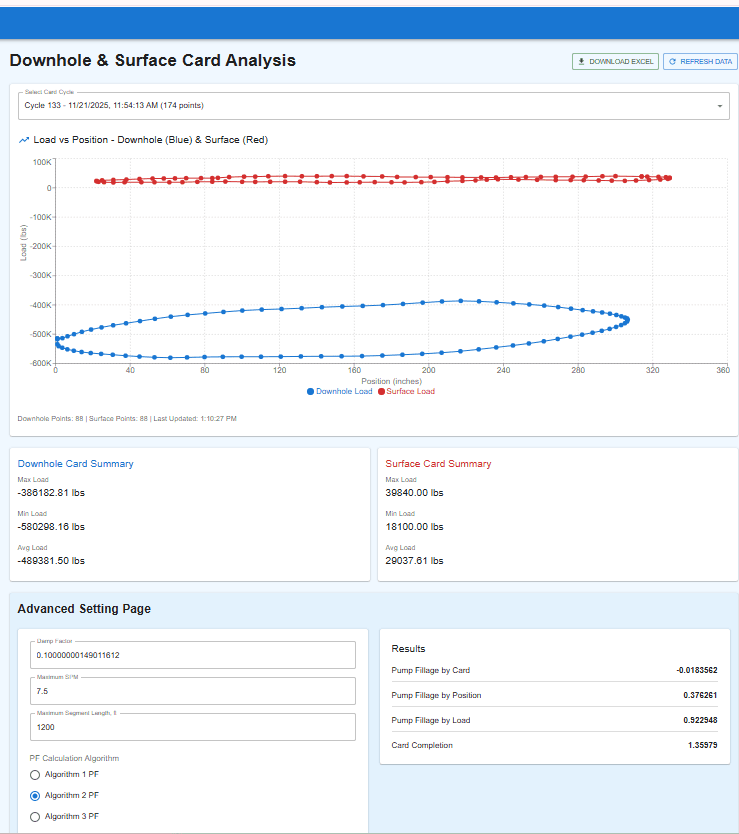Choose the Algorithm 2 PF radio option
739x834 pixels.
click(36, 796)
